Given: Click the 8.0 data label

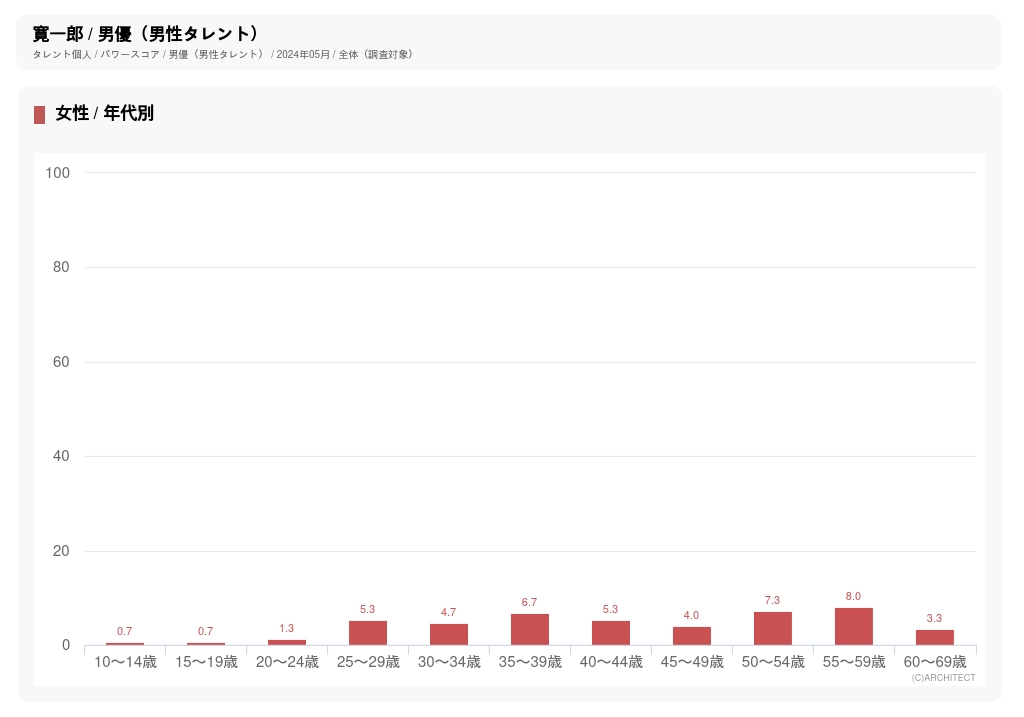Looking at the screenshot, I should pyautogui.click(x=853, y=596).
